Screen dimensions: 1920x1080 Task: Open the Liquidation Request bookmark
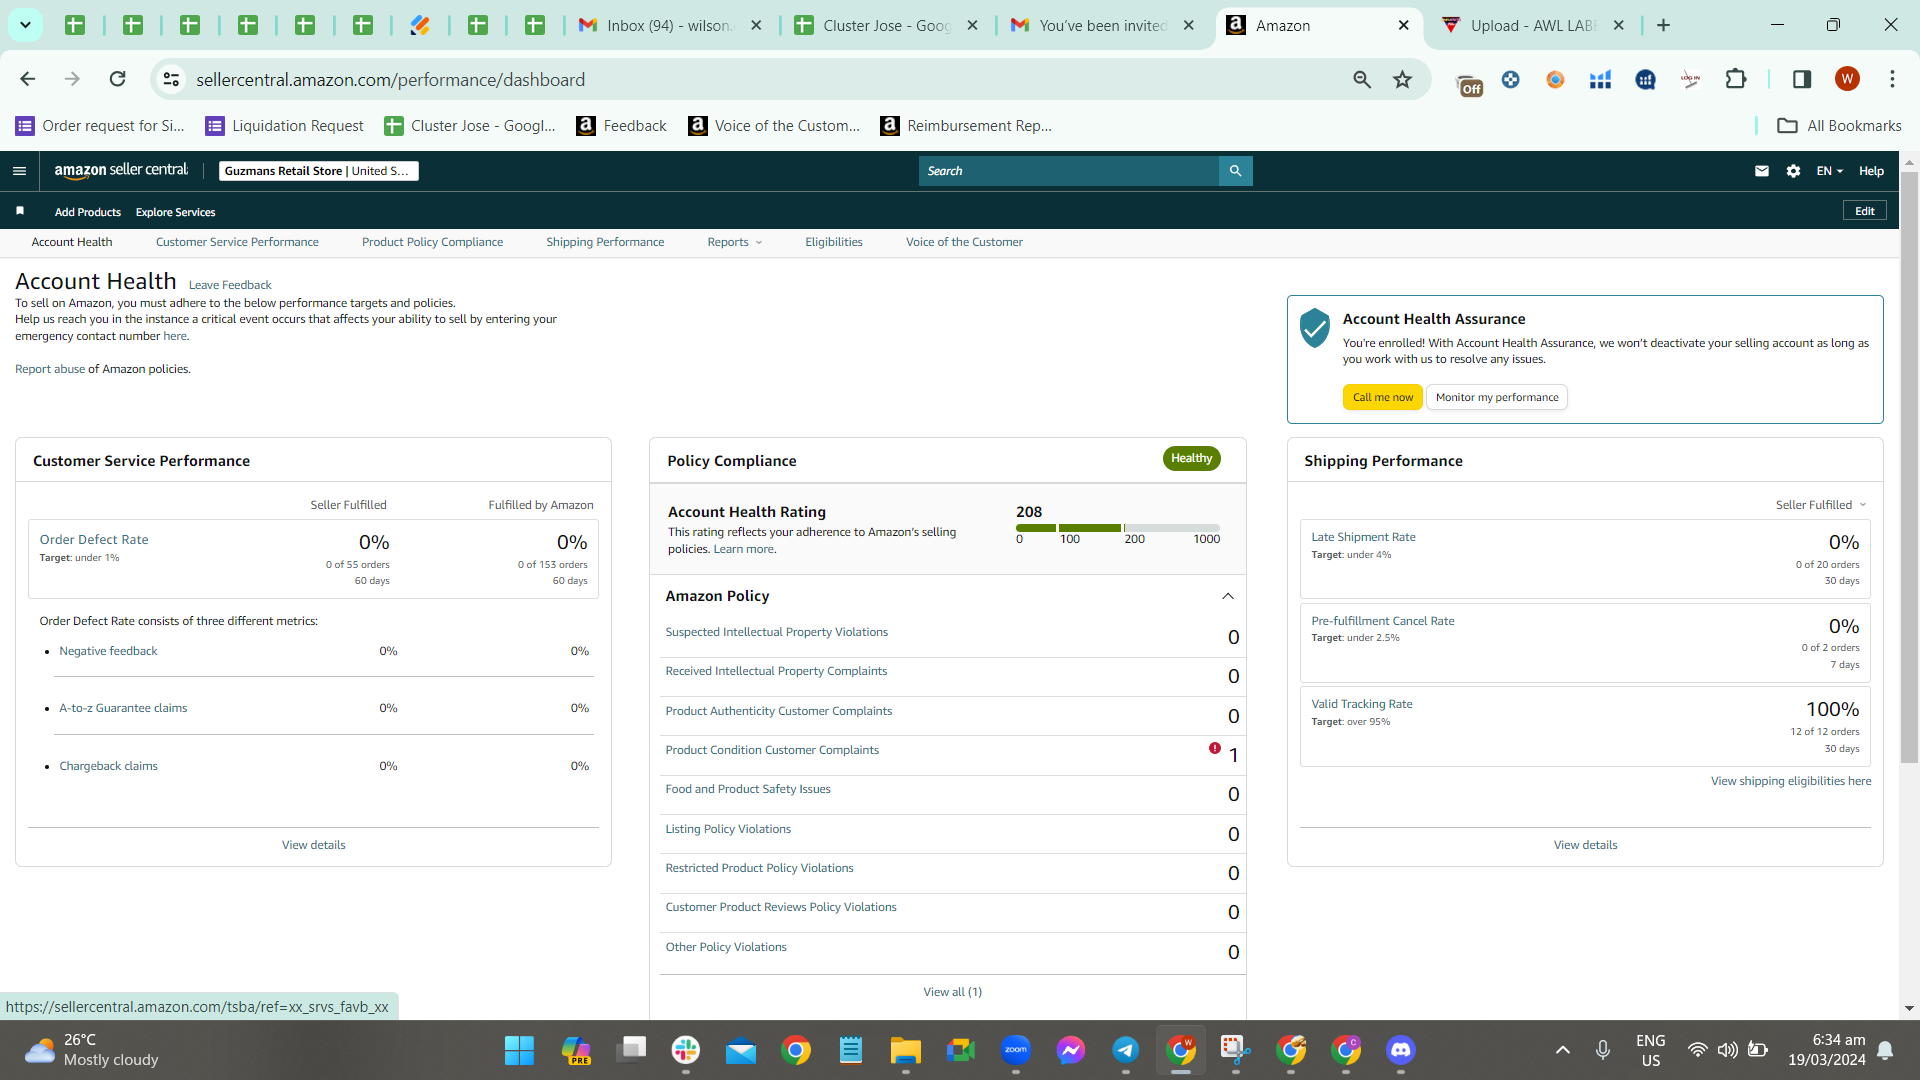pos(284,125)
